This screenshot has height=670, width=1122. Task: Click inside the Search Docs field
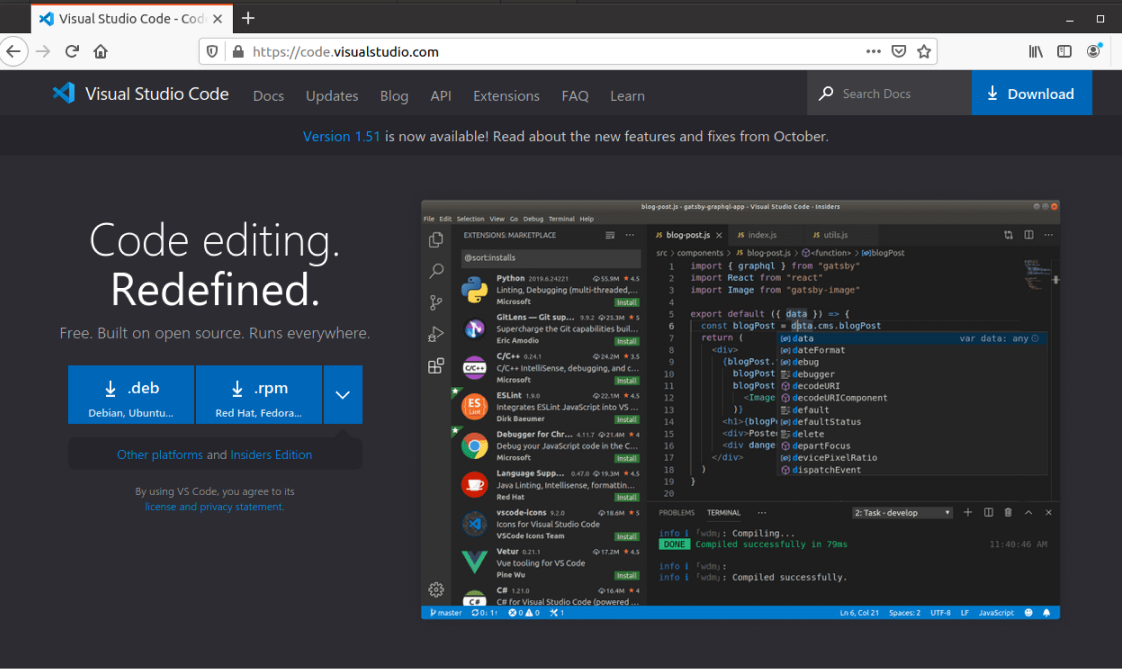click(x=880, y=93)
